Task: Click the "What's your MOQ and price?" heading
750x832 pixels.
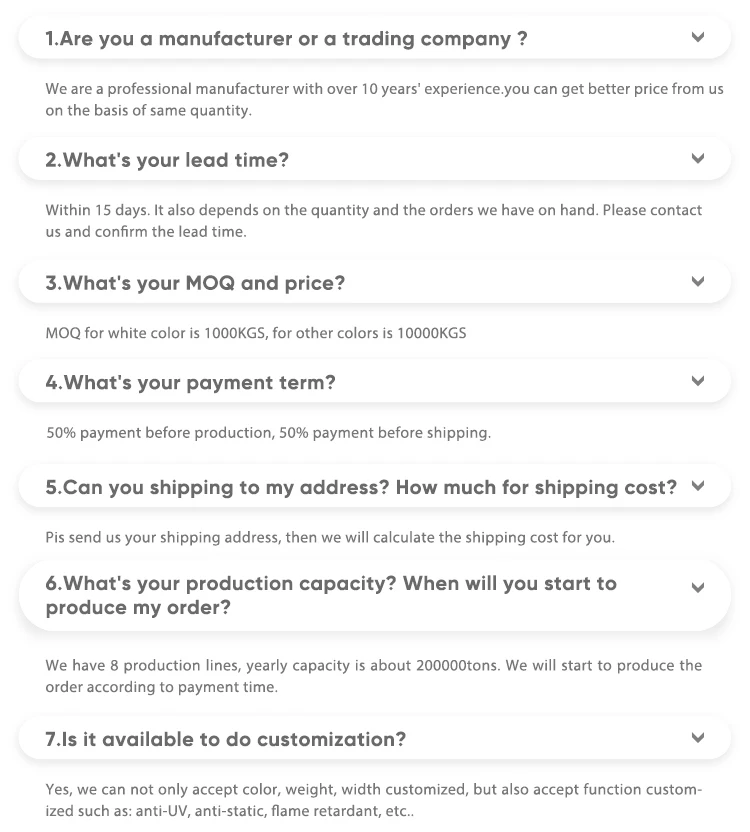Action: point(195,283)
